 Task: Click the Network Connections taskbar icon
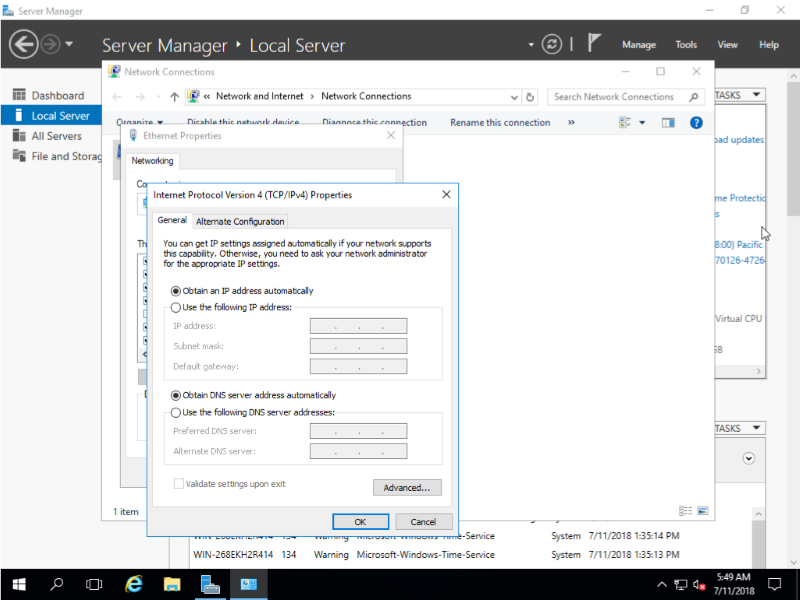pos(248,584)
